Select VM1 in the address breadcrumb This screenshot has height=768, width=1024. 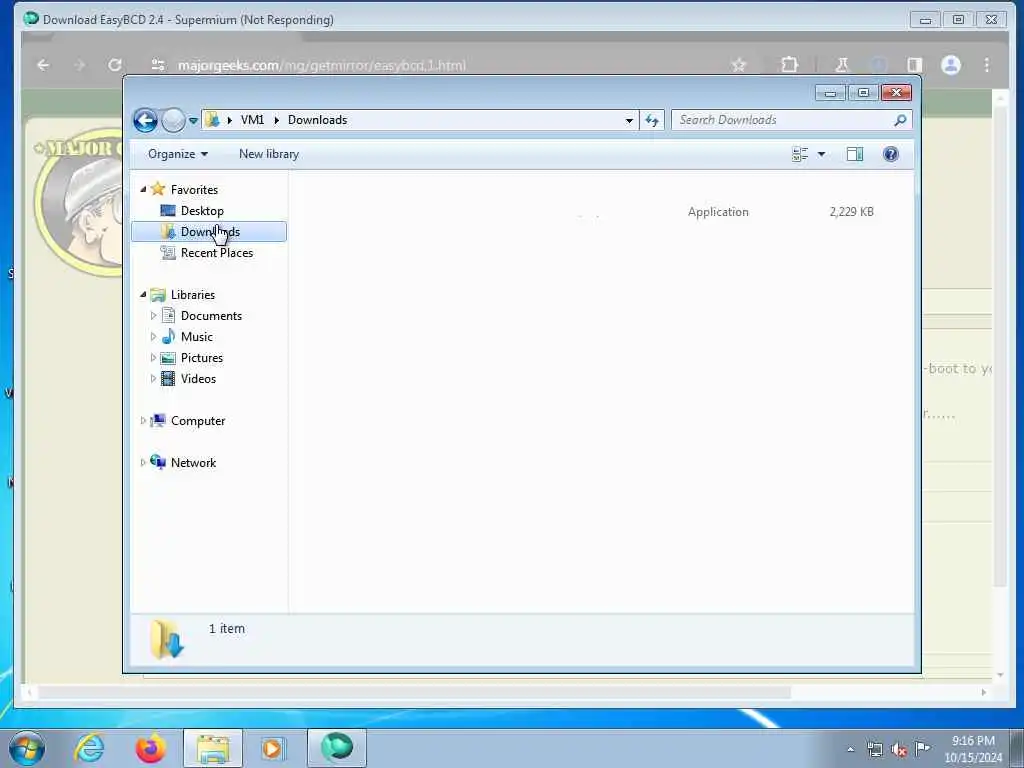point(252,120)
